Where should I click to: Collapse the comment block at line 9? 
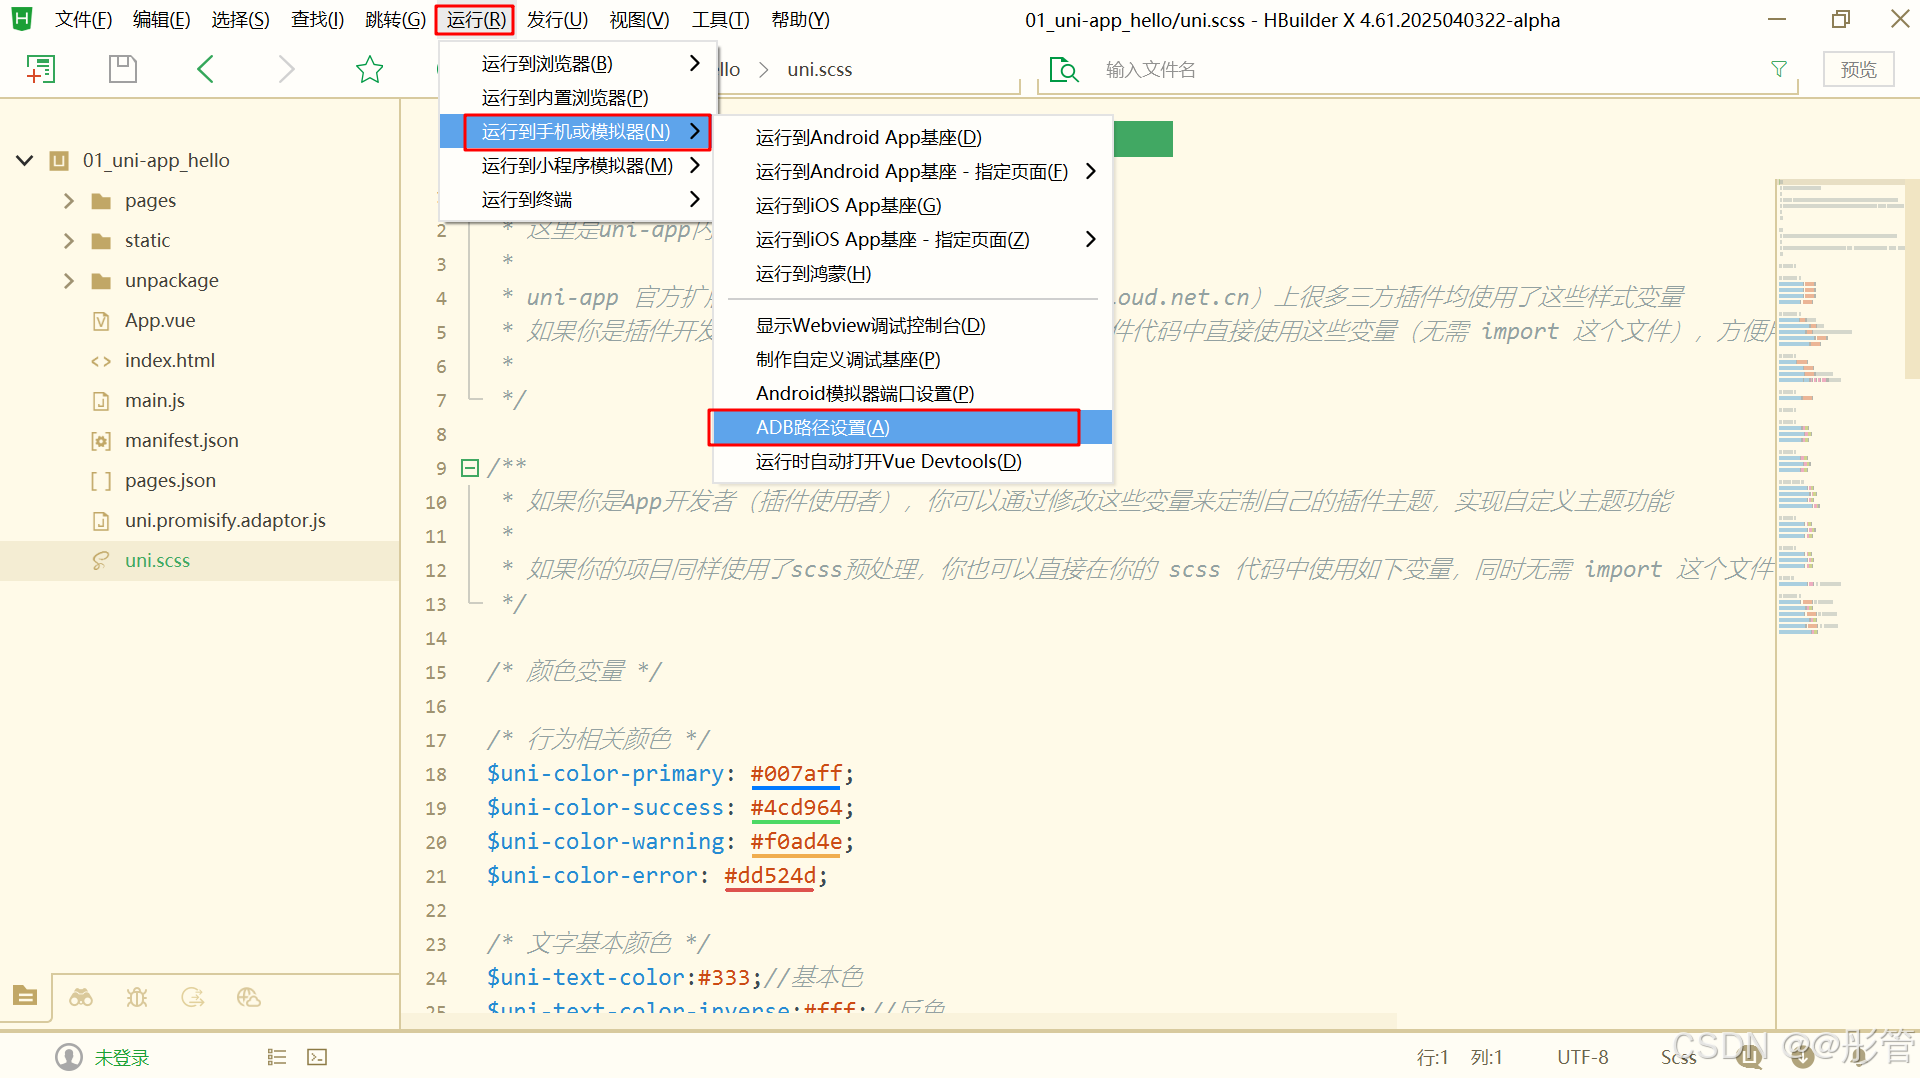470,467
